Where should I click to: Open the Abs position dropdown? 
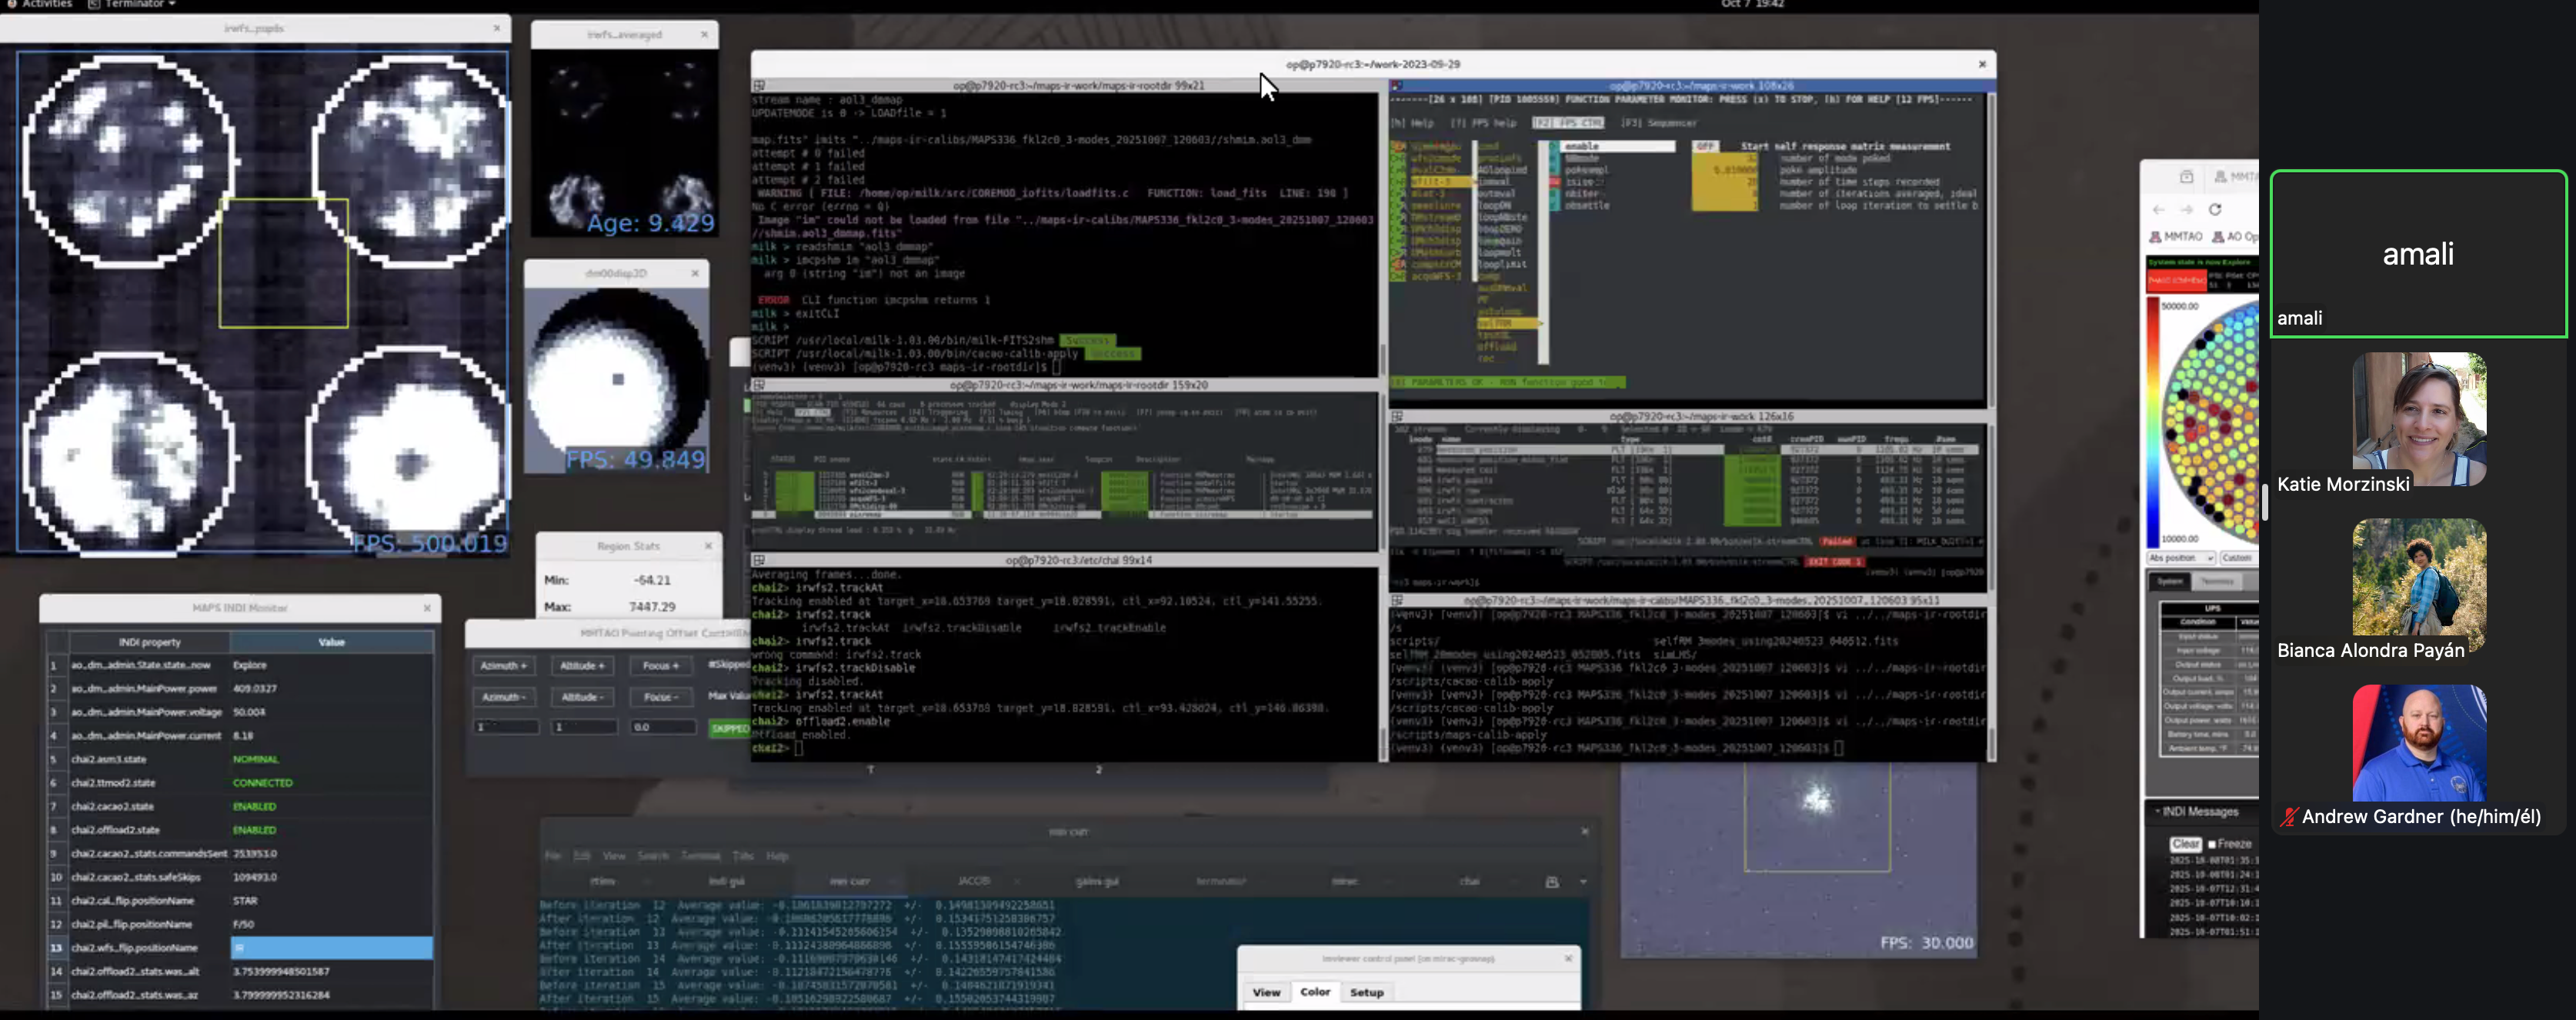(x=2181, y=558)
